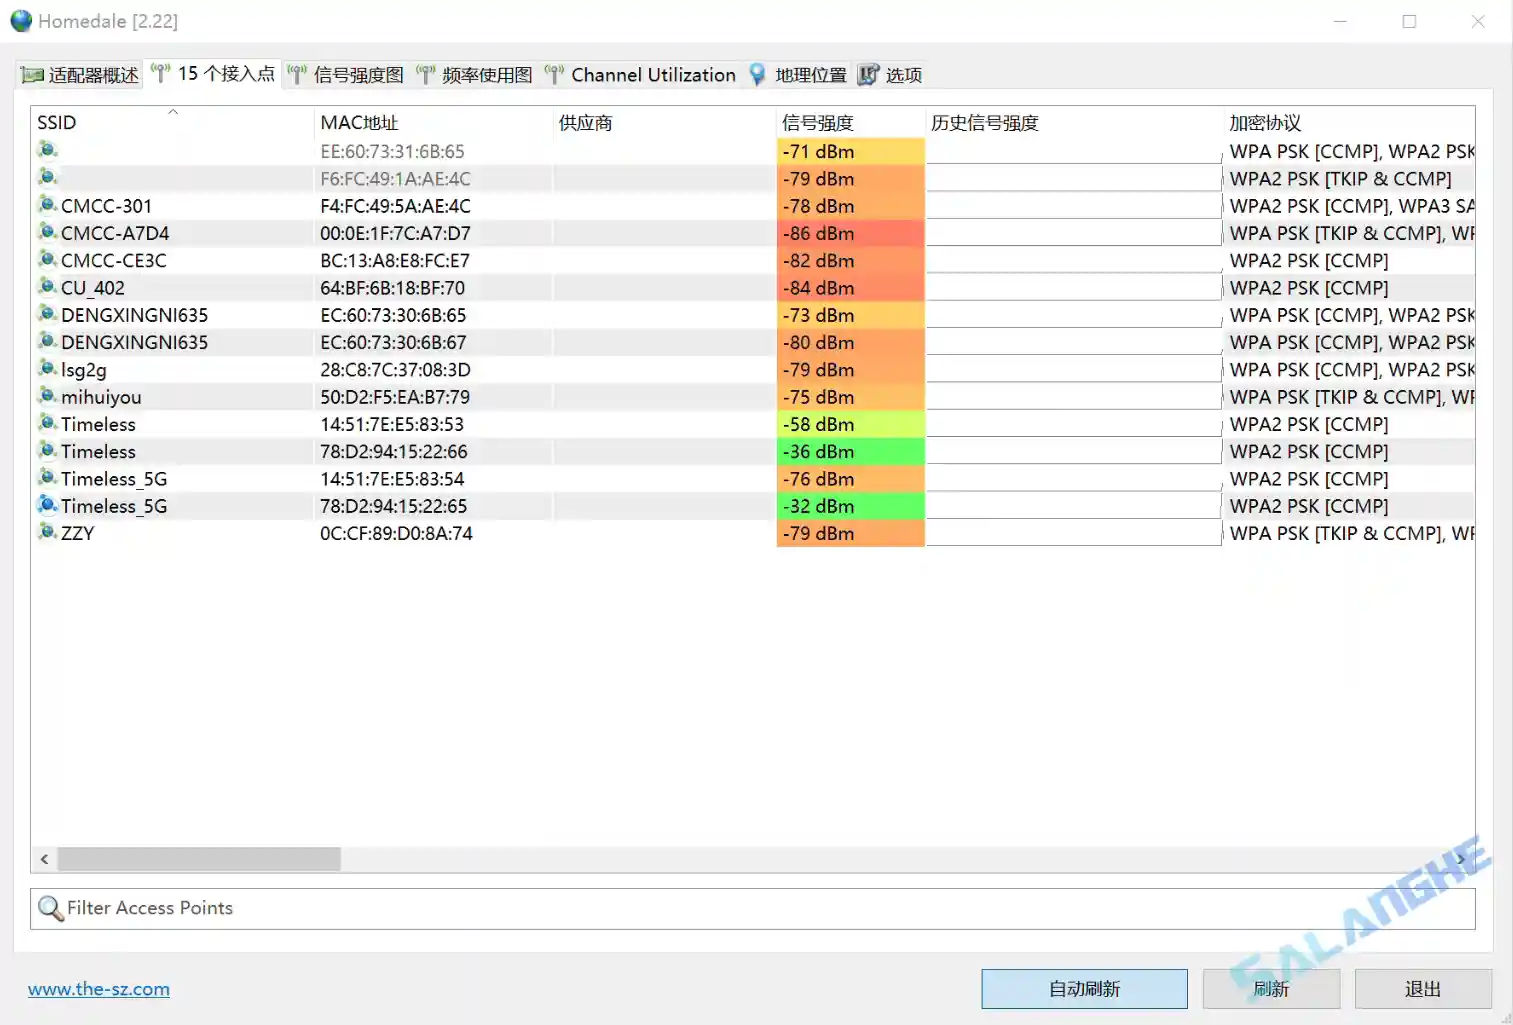Click the WiFi icon beside the Timeless network
Image resolution: width=1513 pixels, height=1025 pixels.
tap(47, 423)
